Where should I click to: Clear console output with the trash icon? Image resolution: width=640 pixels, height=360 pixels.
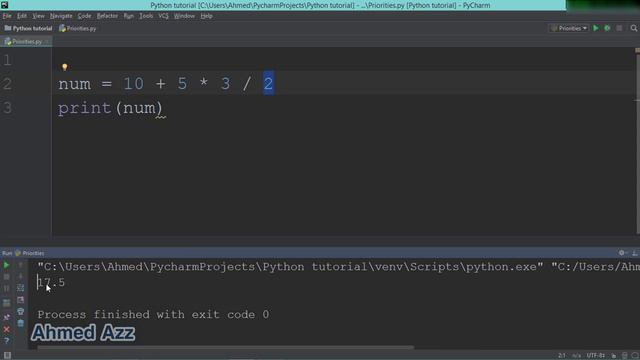pyautogui.click(x=20, y=323)
